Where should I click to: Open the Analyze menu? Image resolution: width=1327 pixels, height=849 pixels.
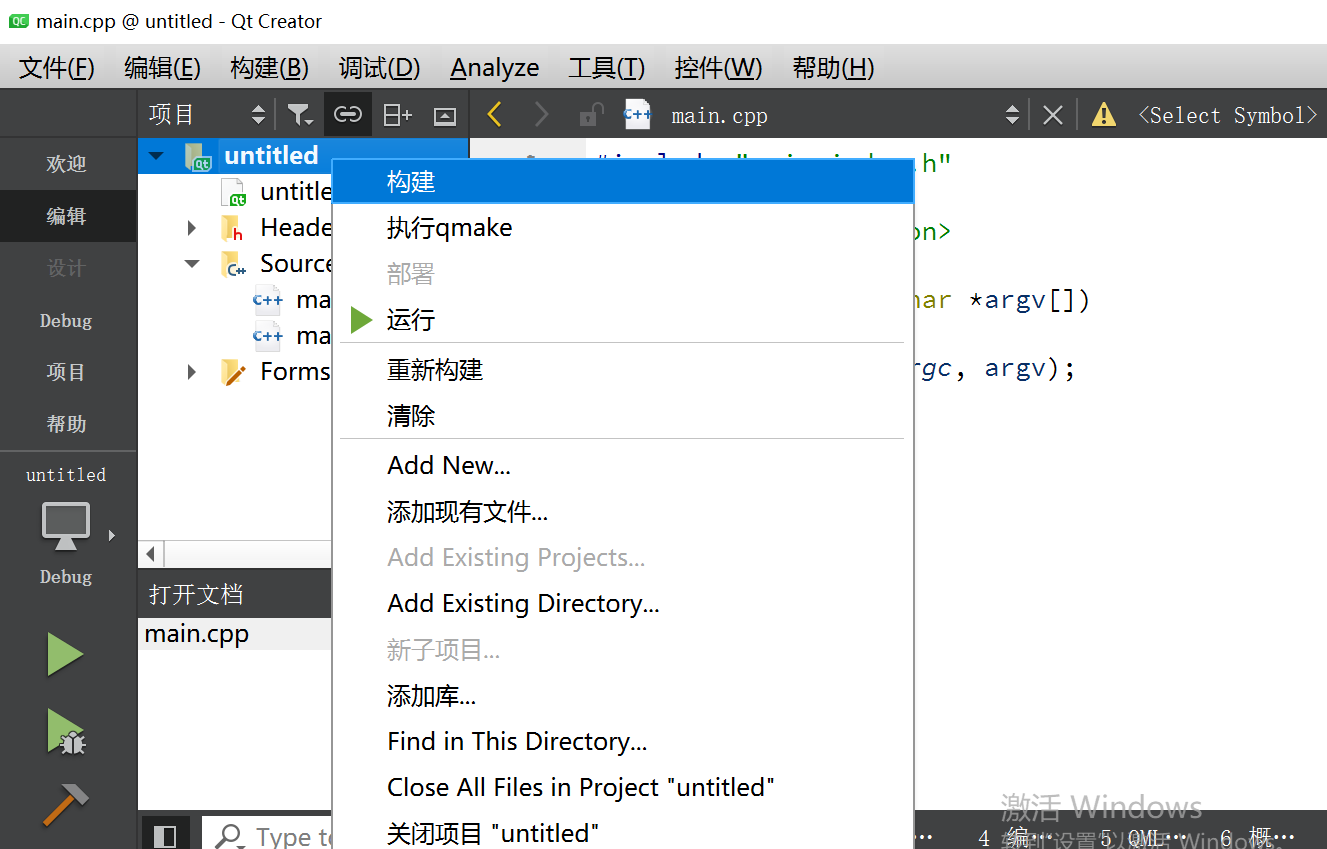[495, 68]
